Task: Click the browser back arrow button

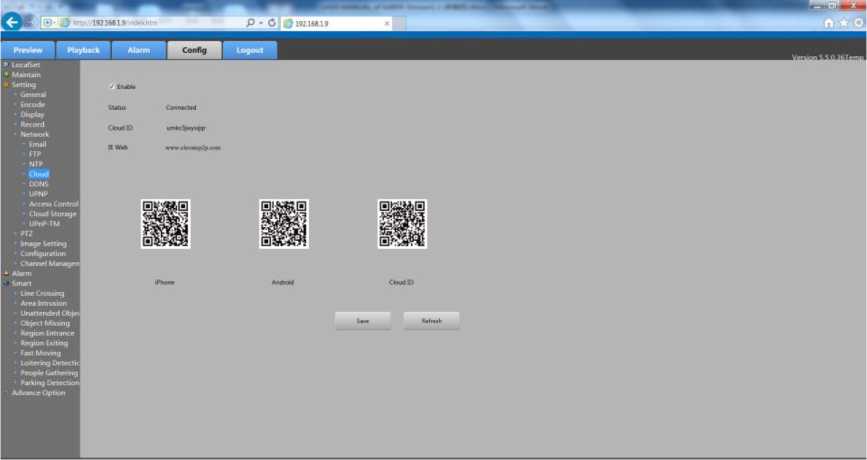Action: tap(13, 22)
